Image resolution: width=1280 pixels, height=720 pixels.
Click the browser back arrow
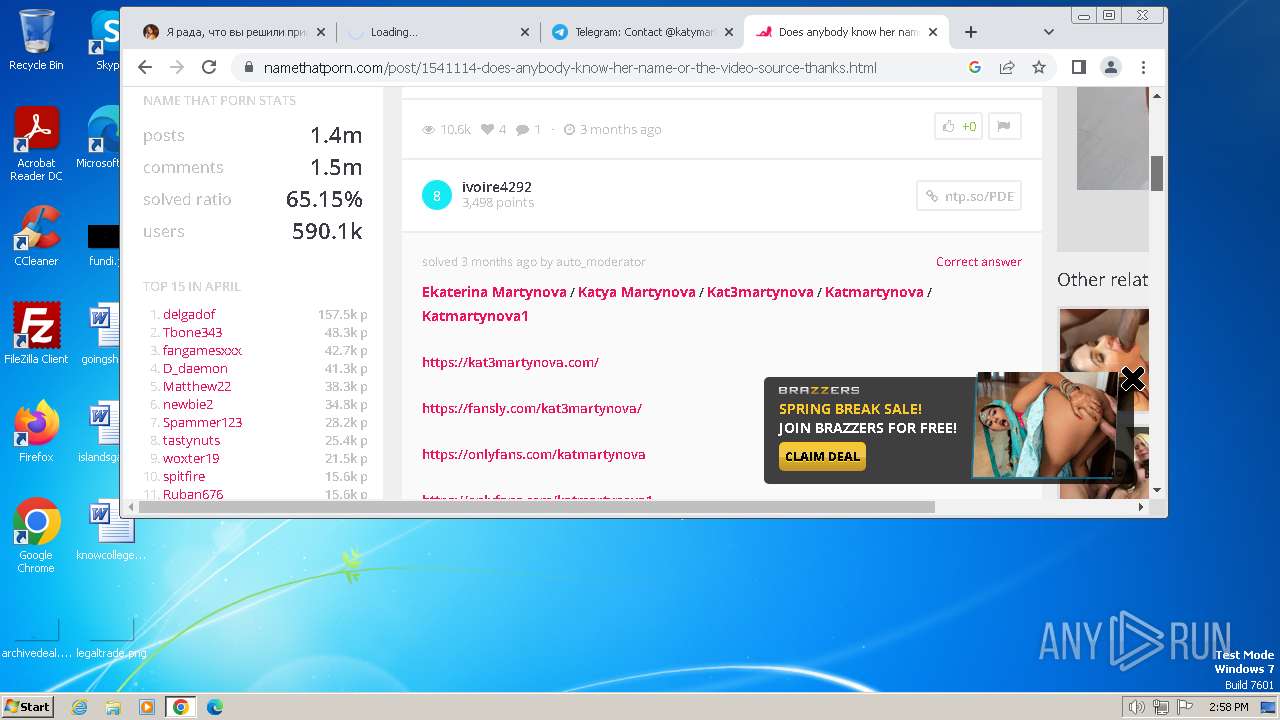click(x=145, y=67)
